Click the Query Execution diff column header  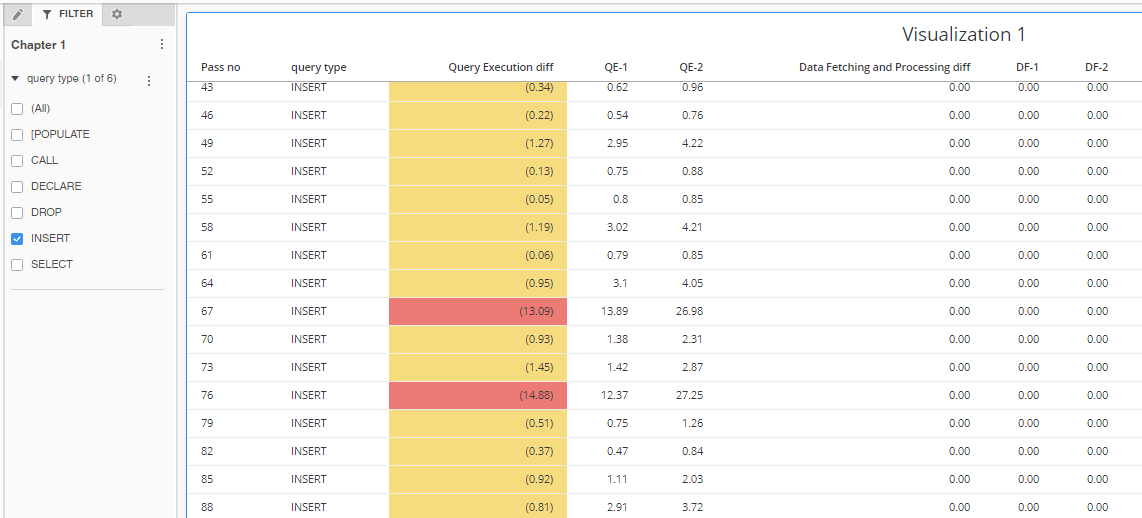tap(500, 67)
